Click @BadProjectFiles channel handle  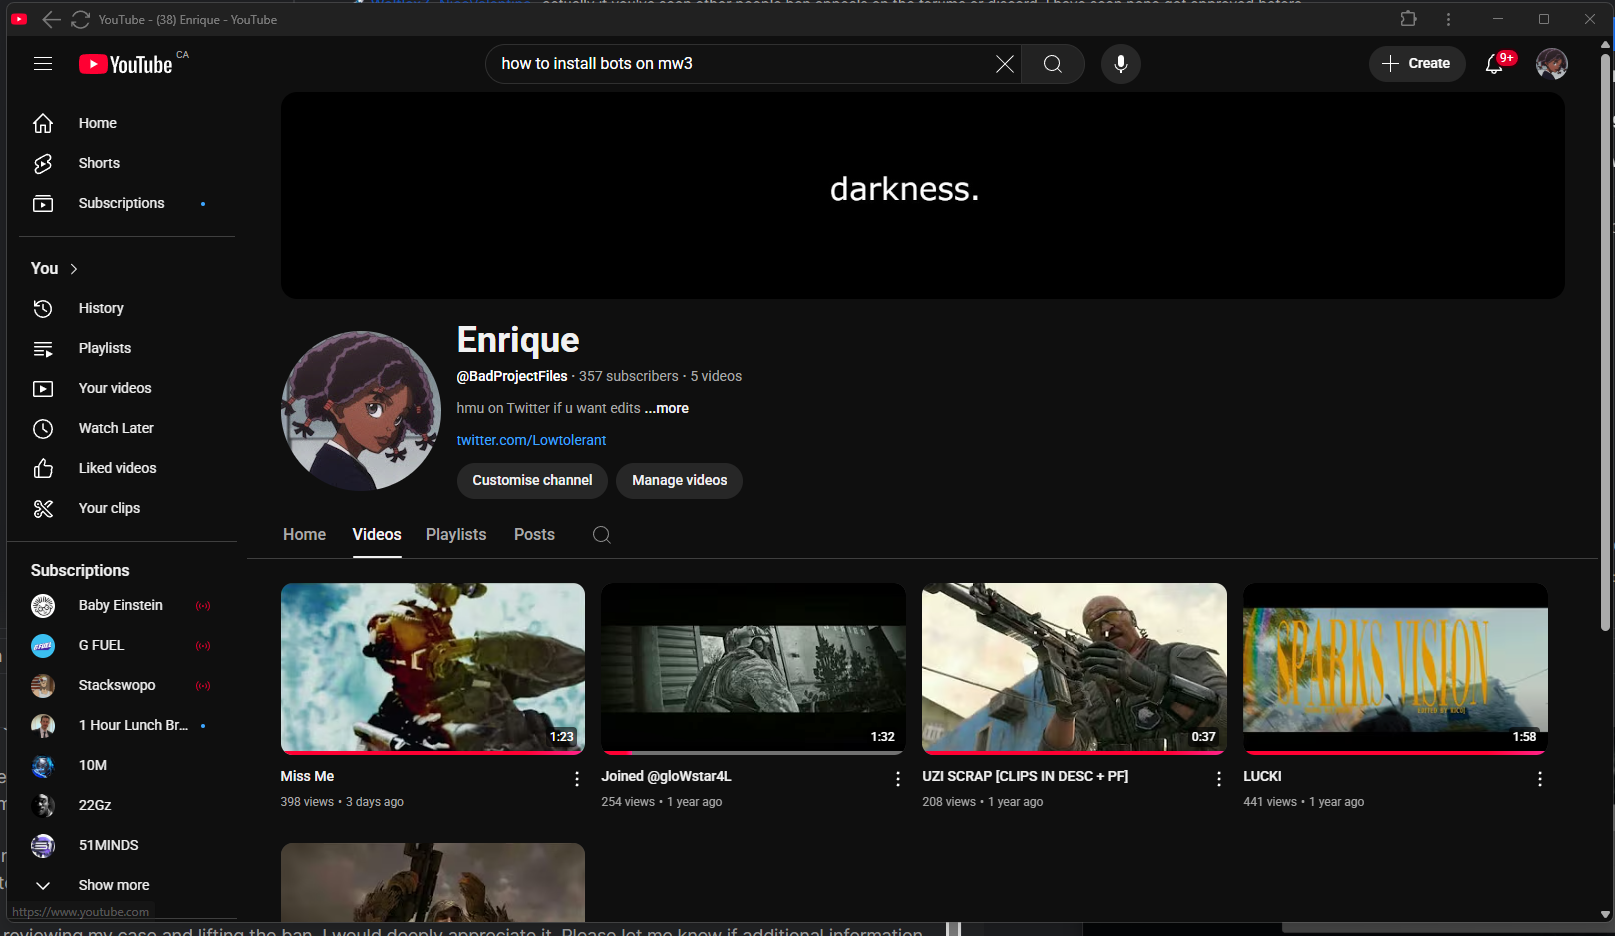click(x=512, y=376)
